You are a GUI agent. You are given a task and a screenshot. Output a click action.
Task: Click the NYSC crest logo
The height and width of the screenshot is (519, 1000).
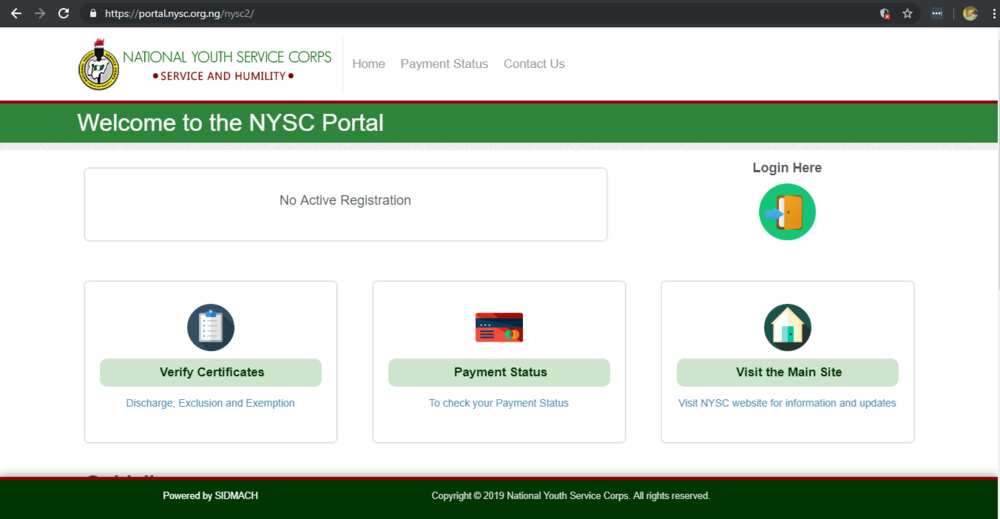pos(98,65)
